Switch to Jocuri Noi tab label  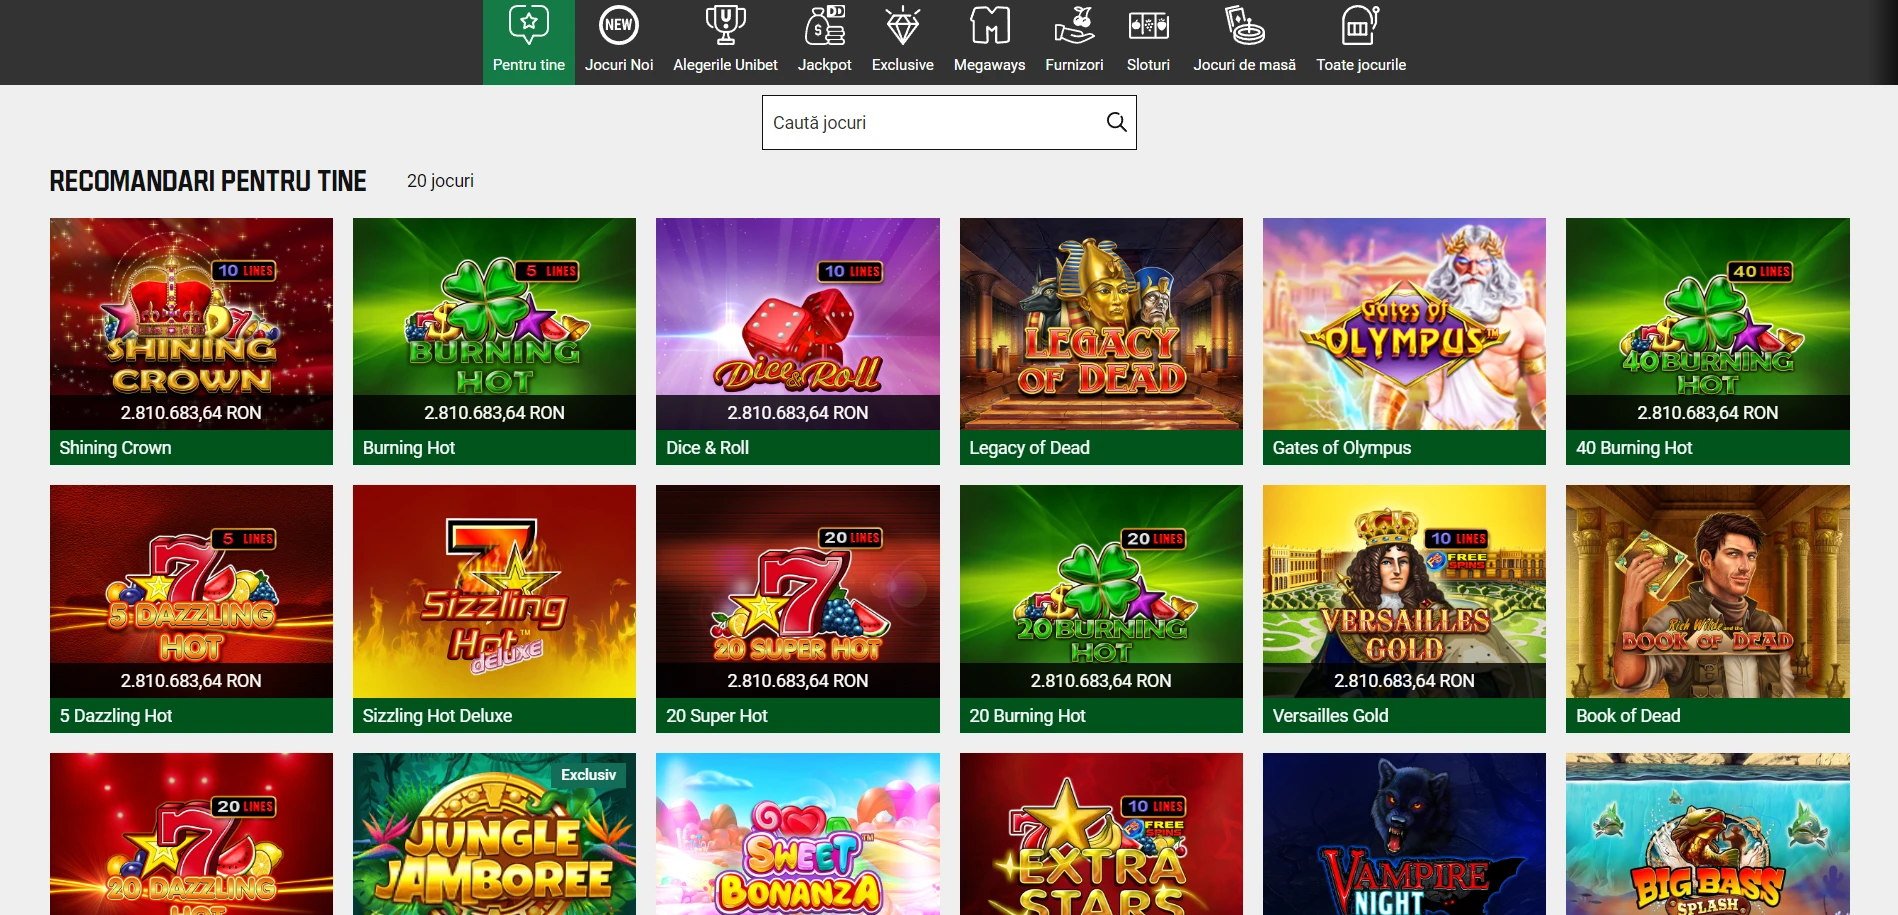(x=619, y=65)
